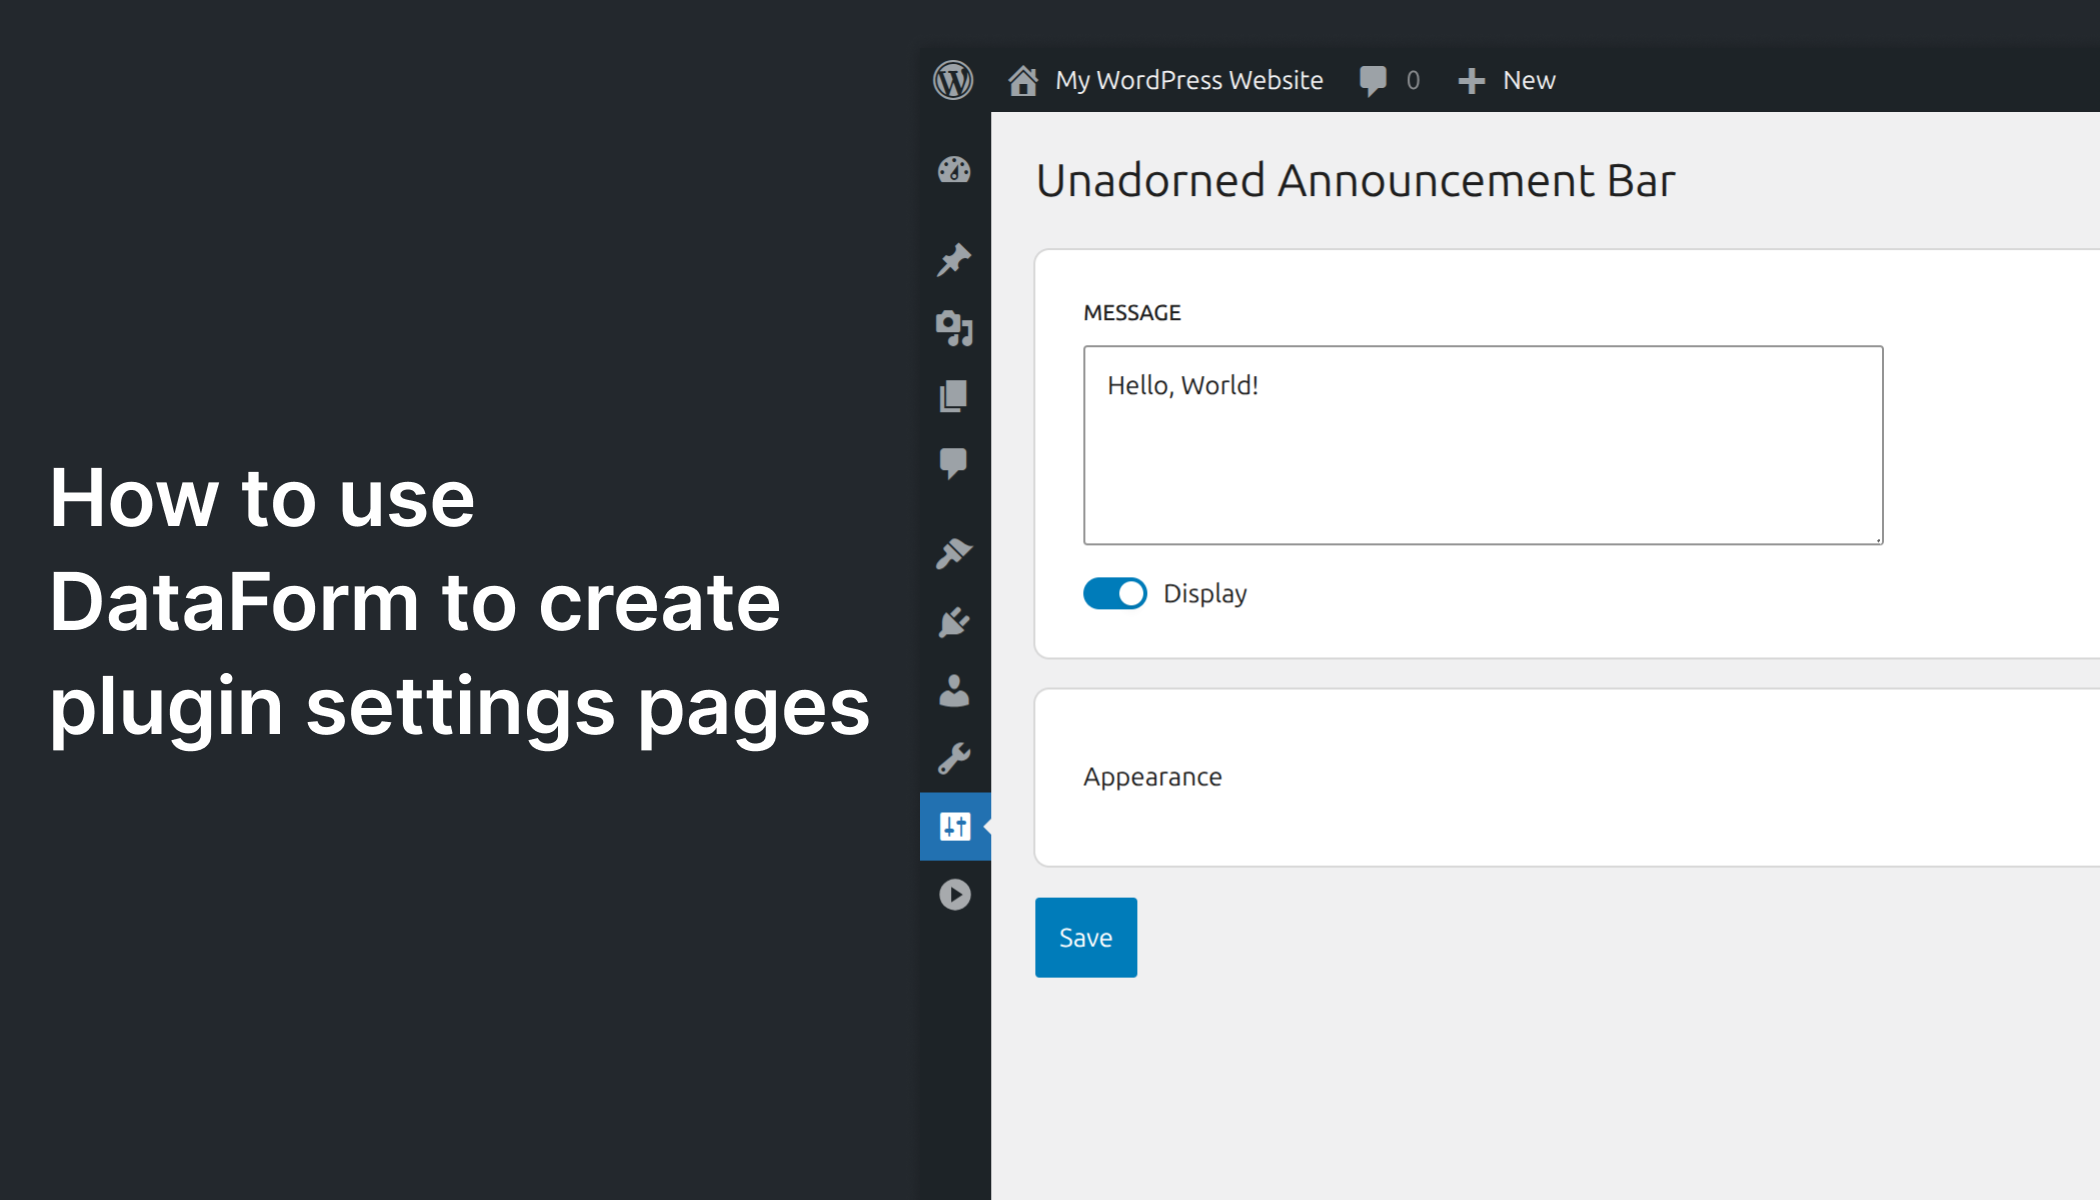Screen dimensions: 2100x1200
Task: Open Settings via the sliders icon
Action: [x=955, y=826]
